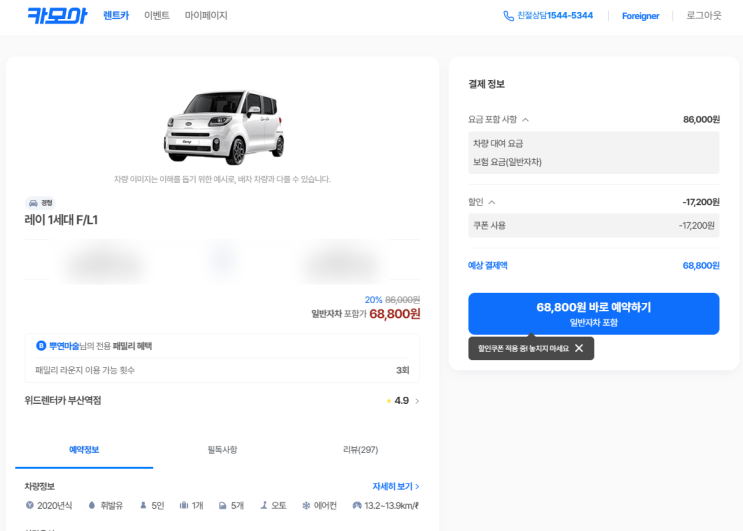
Task: Click the 뿌연마술 username text
Action: [64, 346]
